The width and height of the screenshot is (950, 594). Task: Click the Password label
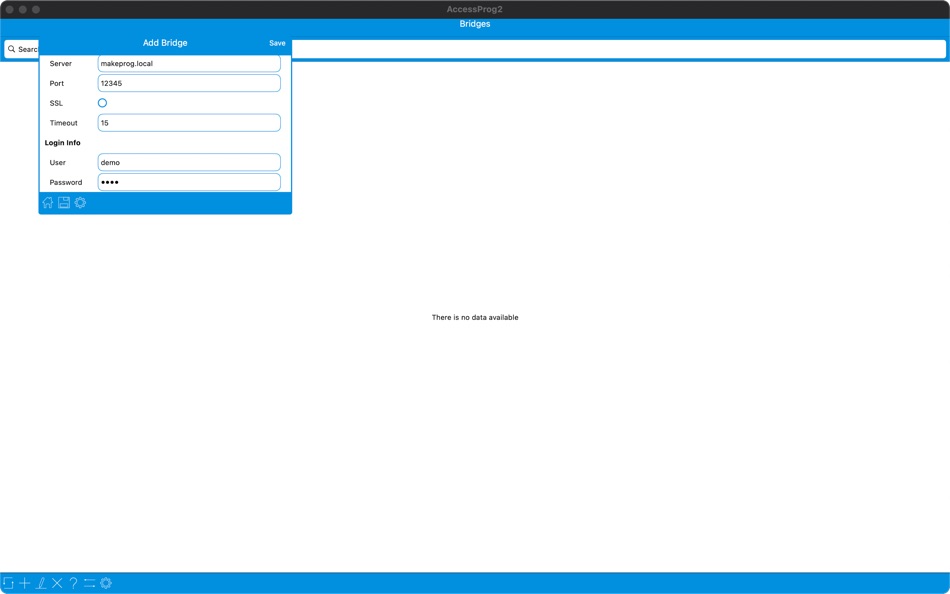66,182
